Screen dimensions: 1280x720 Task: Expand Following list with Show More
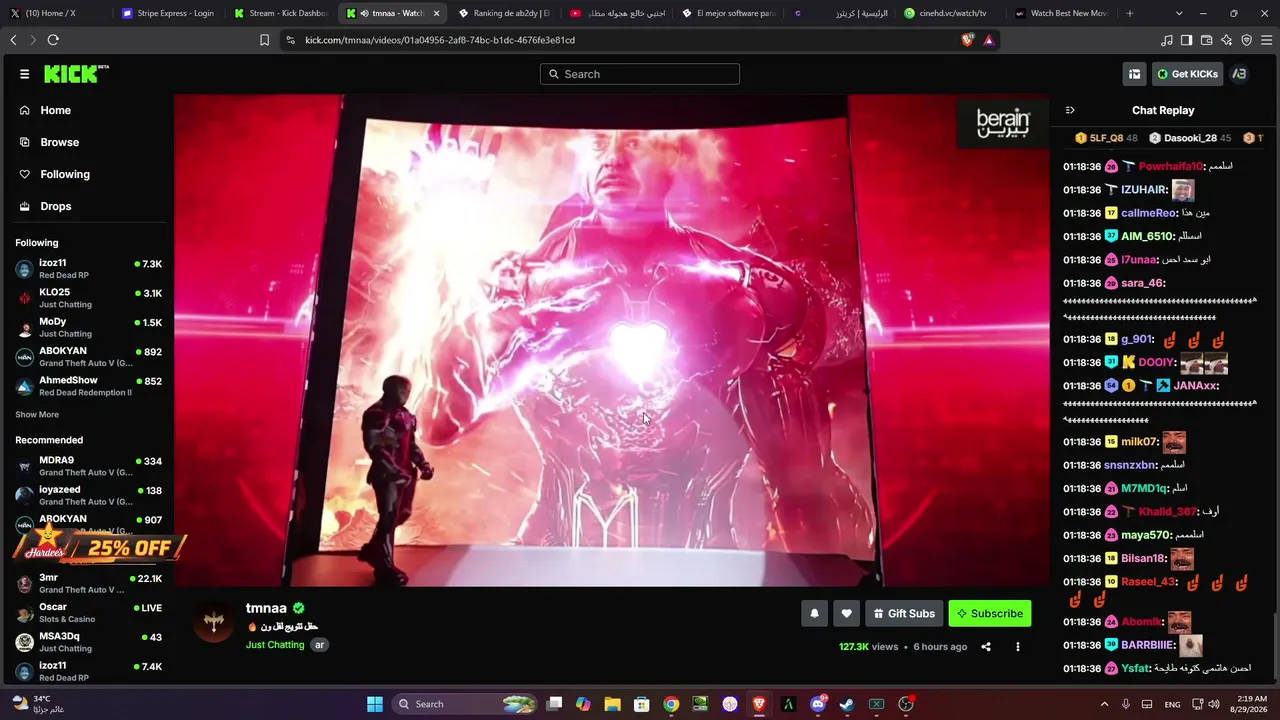click(x=37, y=415)
